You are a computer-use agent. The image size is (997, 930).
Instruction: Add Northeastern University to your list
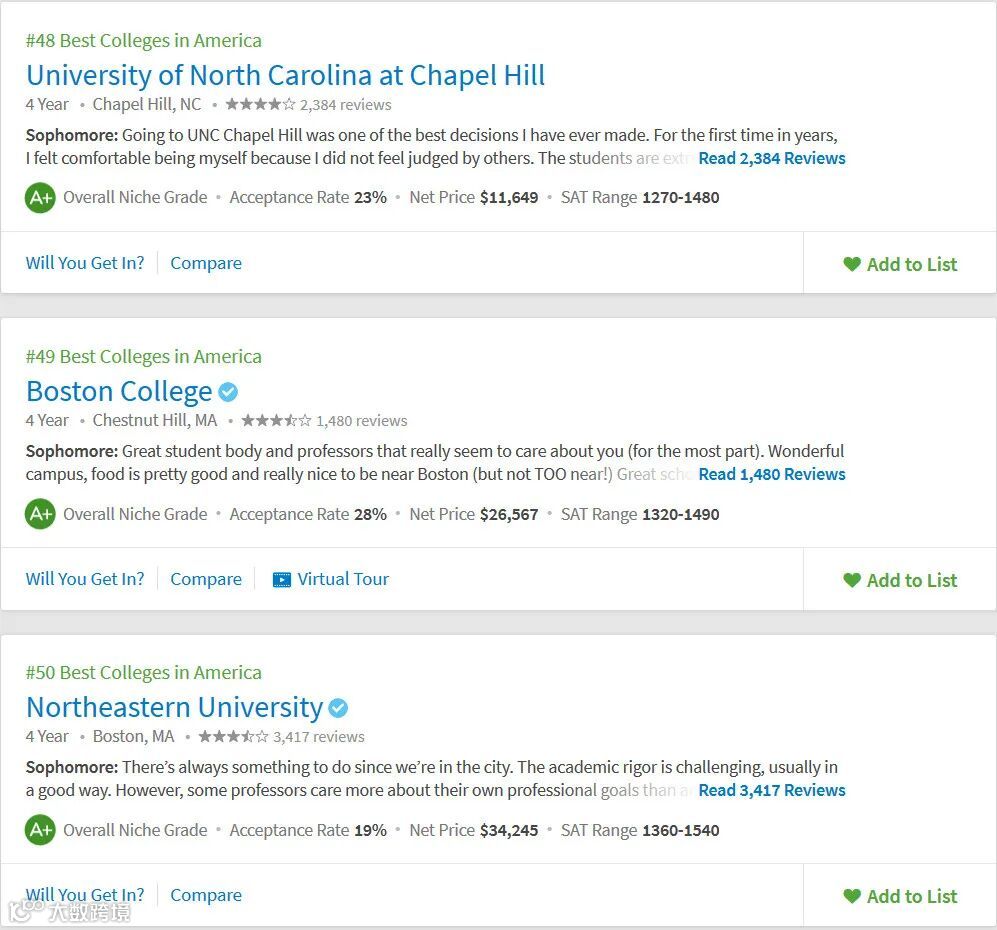(900, 896)
